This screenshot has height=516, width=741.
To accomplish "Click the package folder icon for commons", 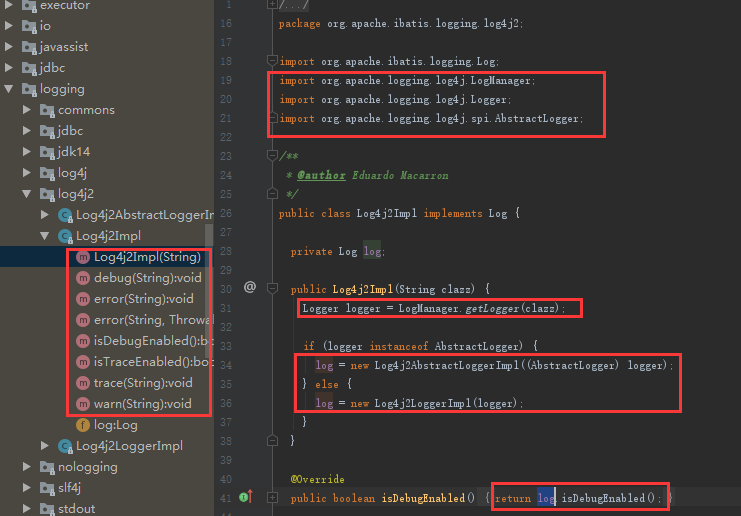I will 46,110.
